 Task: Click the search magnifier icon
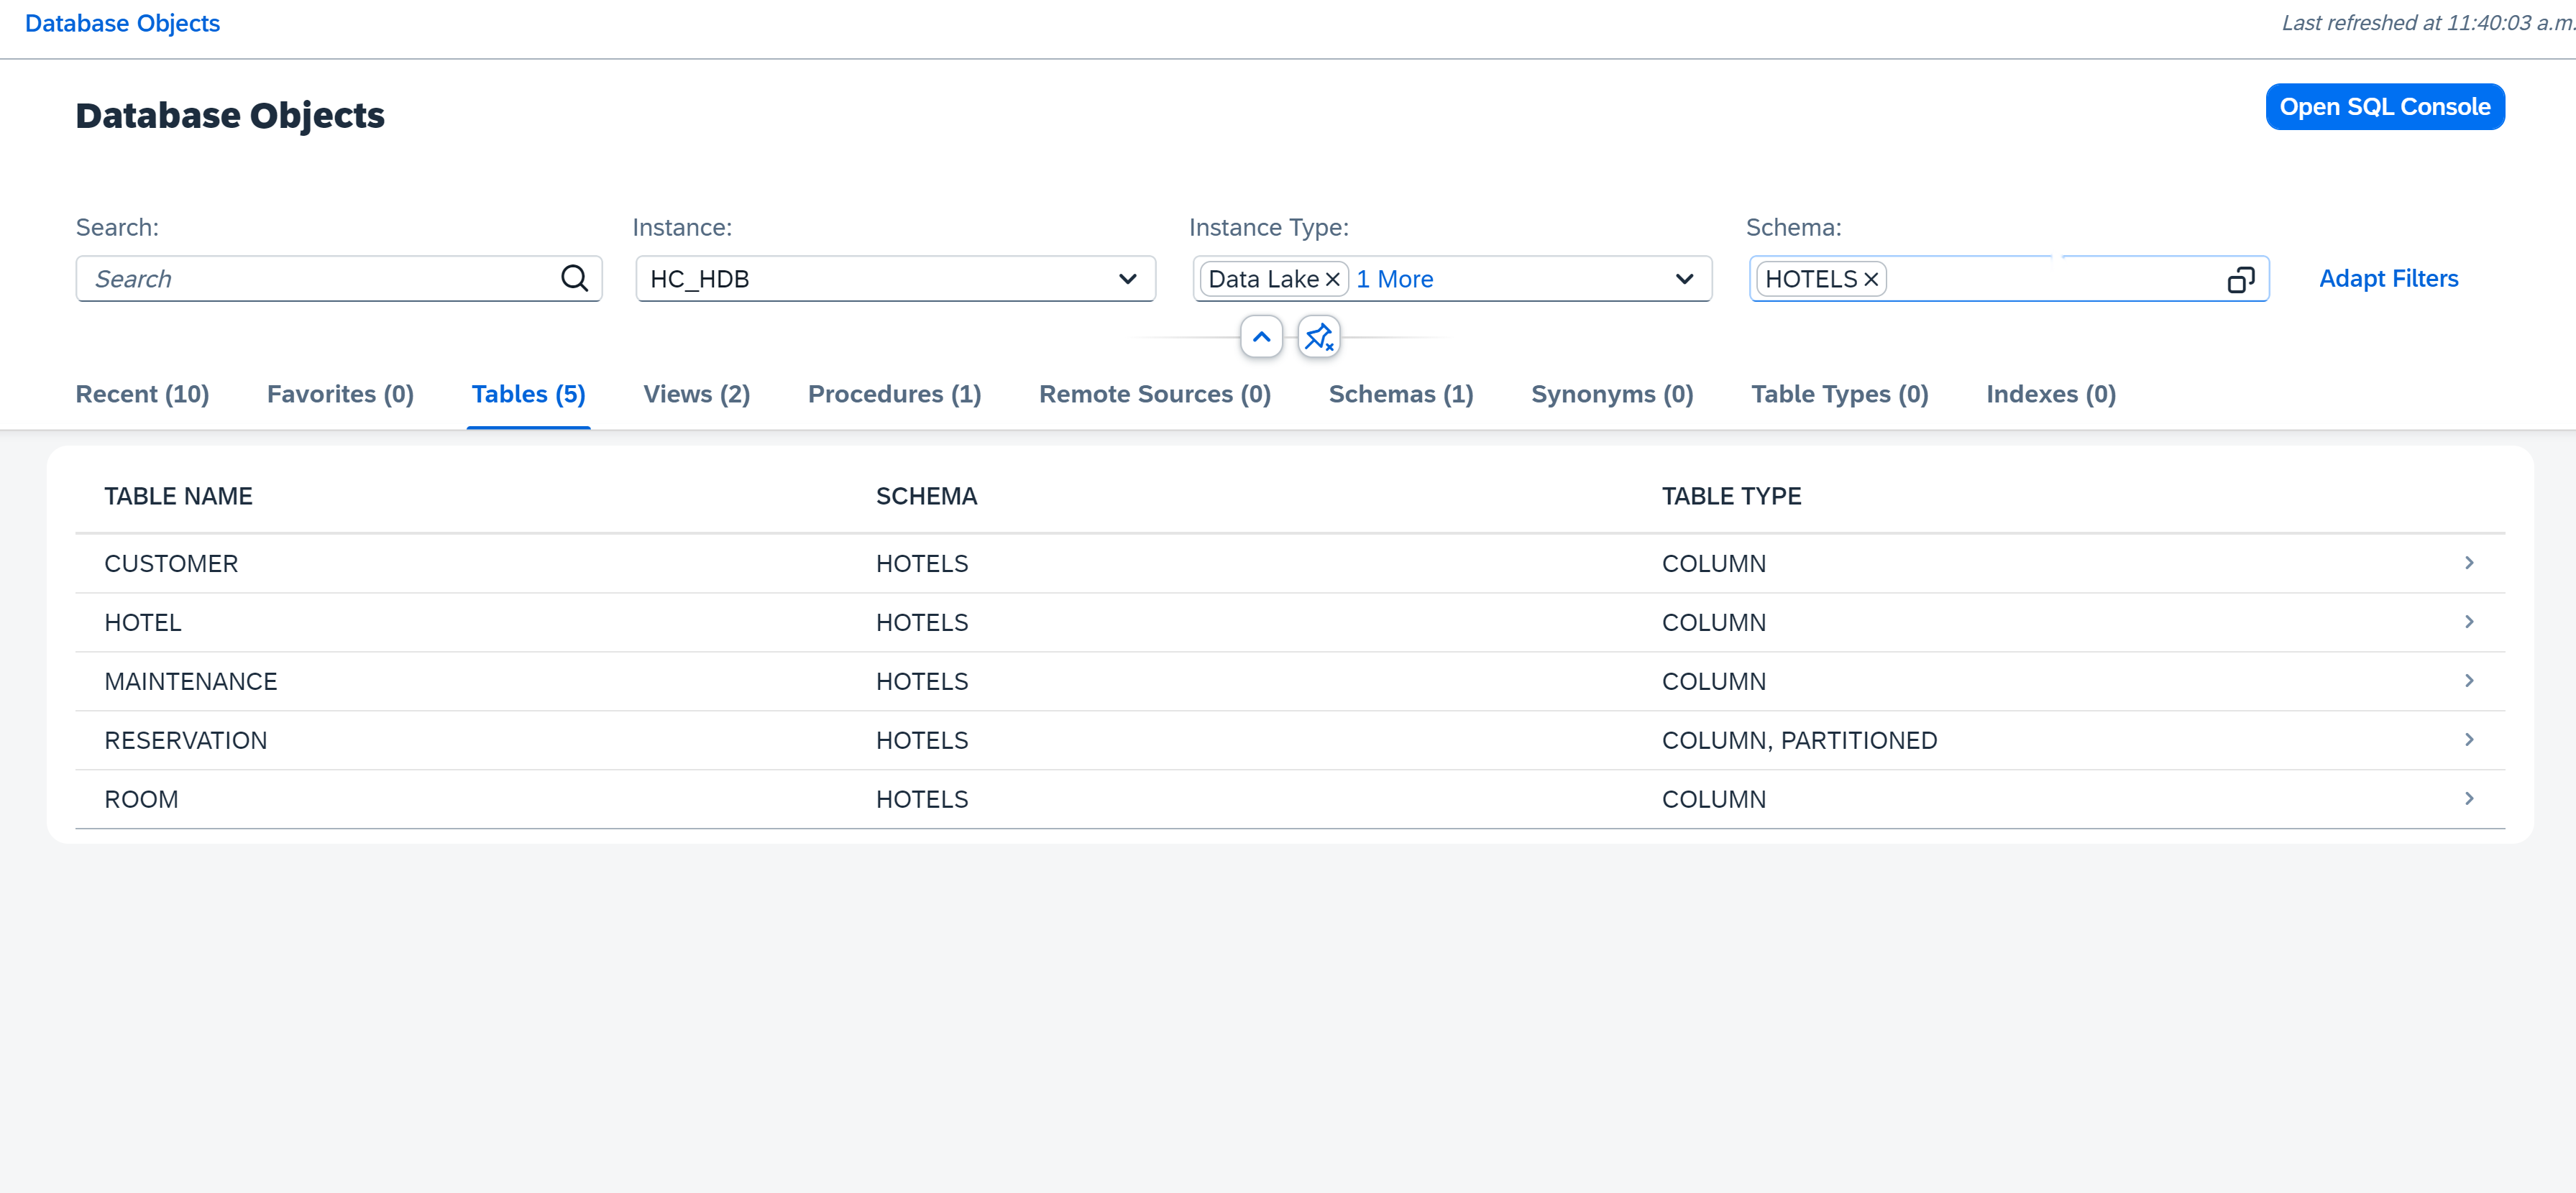click(574, 278)
